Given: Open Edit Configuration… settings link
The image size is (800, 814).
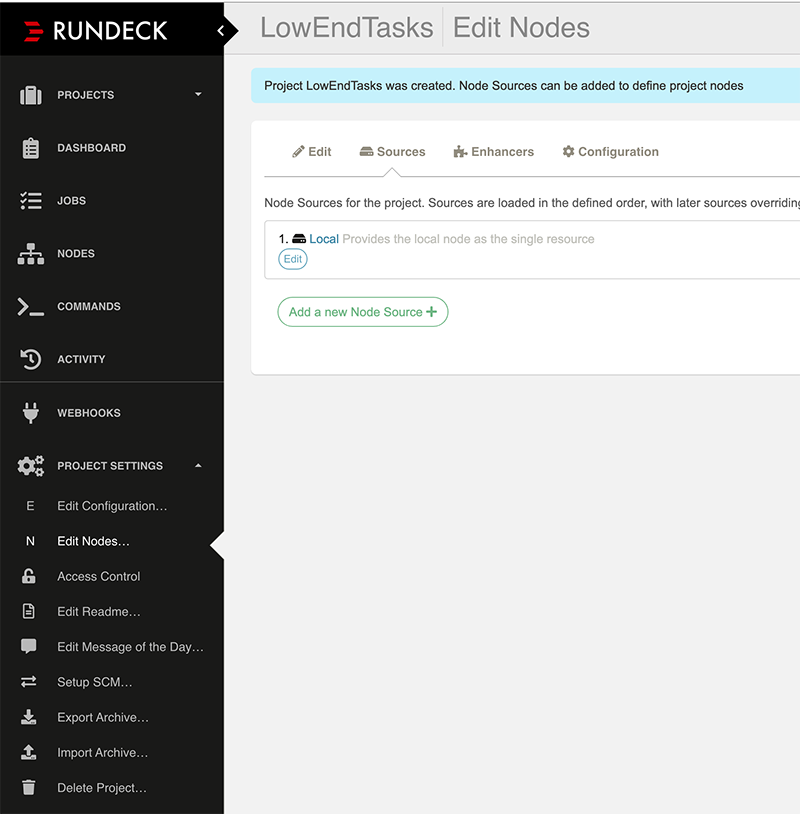Looking at the screenshot, I should pos(112,506).
